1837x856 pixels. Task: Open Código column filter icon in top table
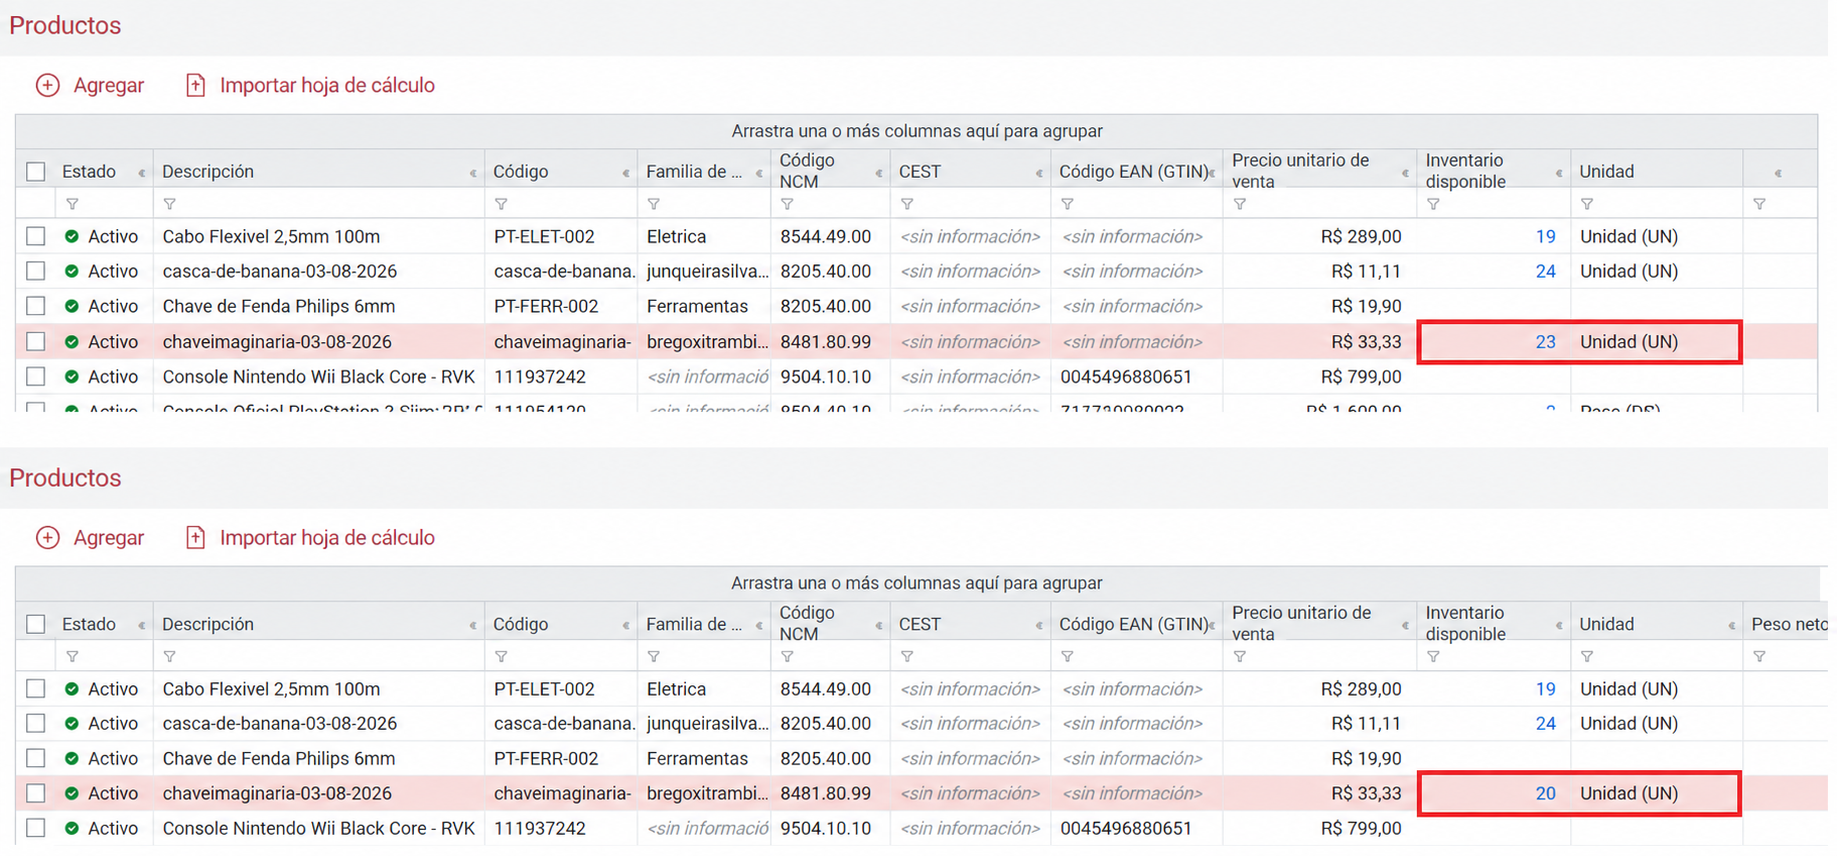point(501,204)
